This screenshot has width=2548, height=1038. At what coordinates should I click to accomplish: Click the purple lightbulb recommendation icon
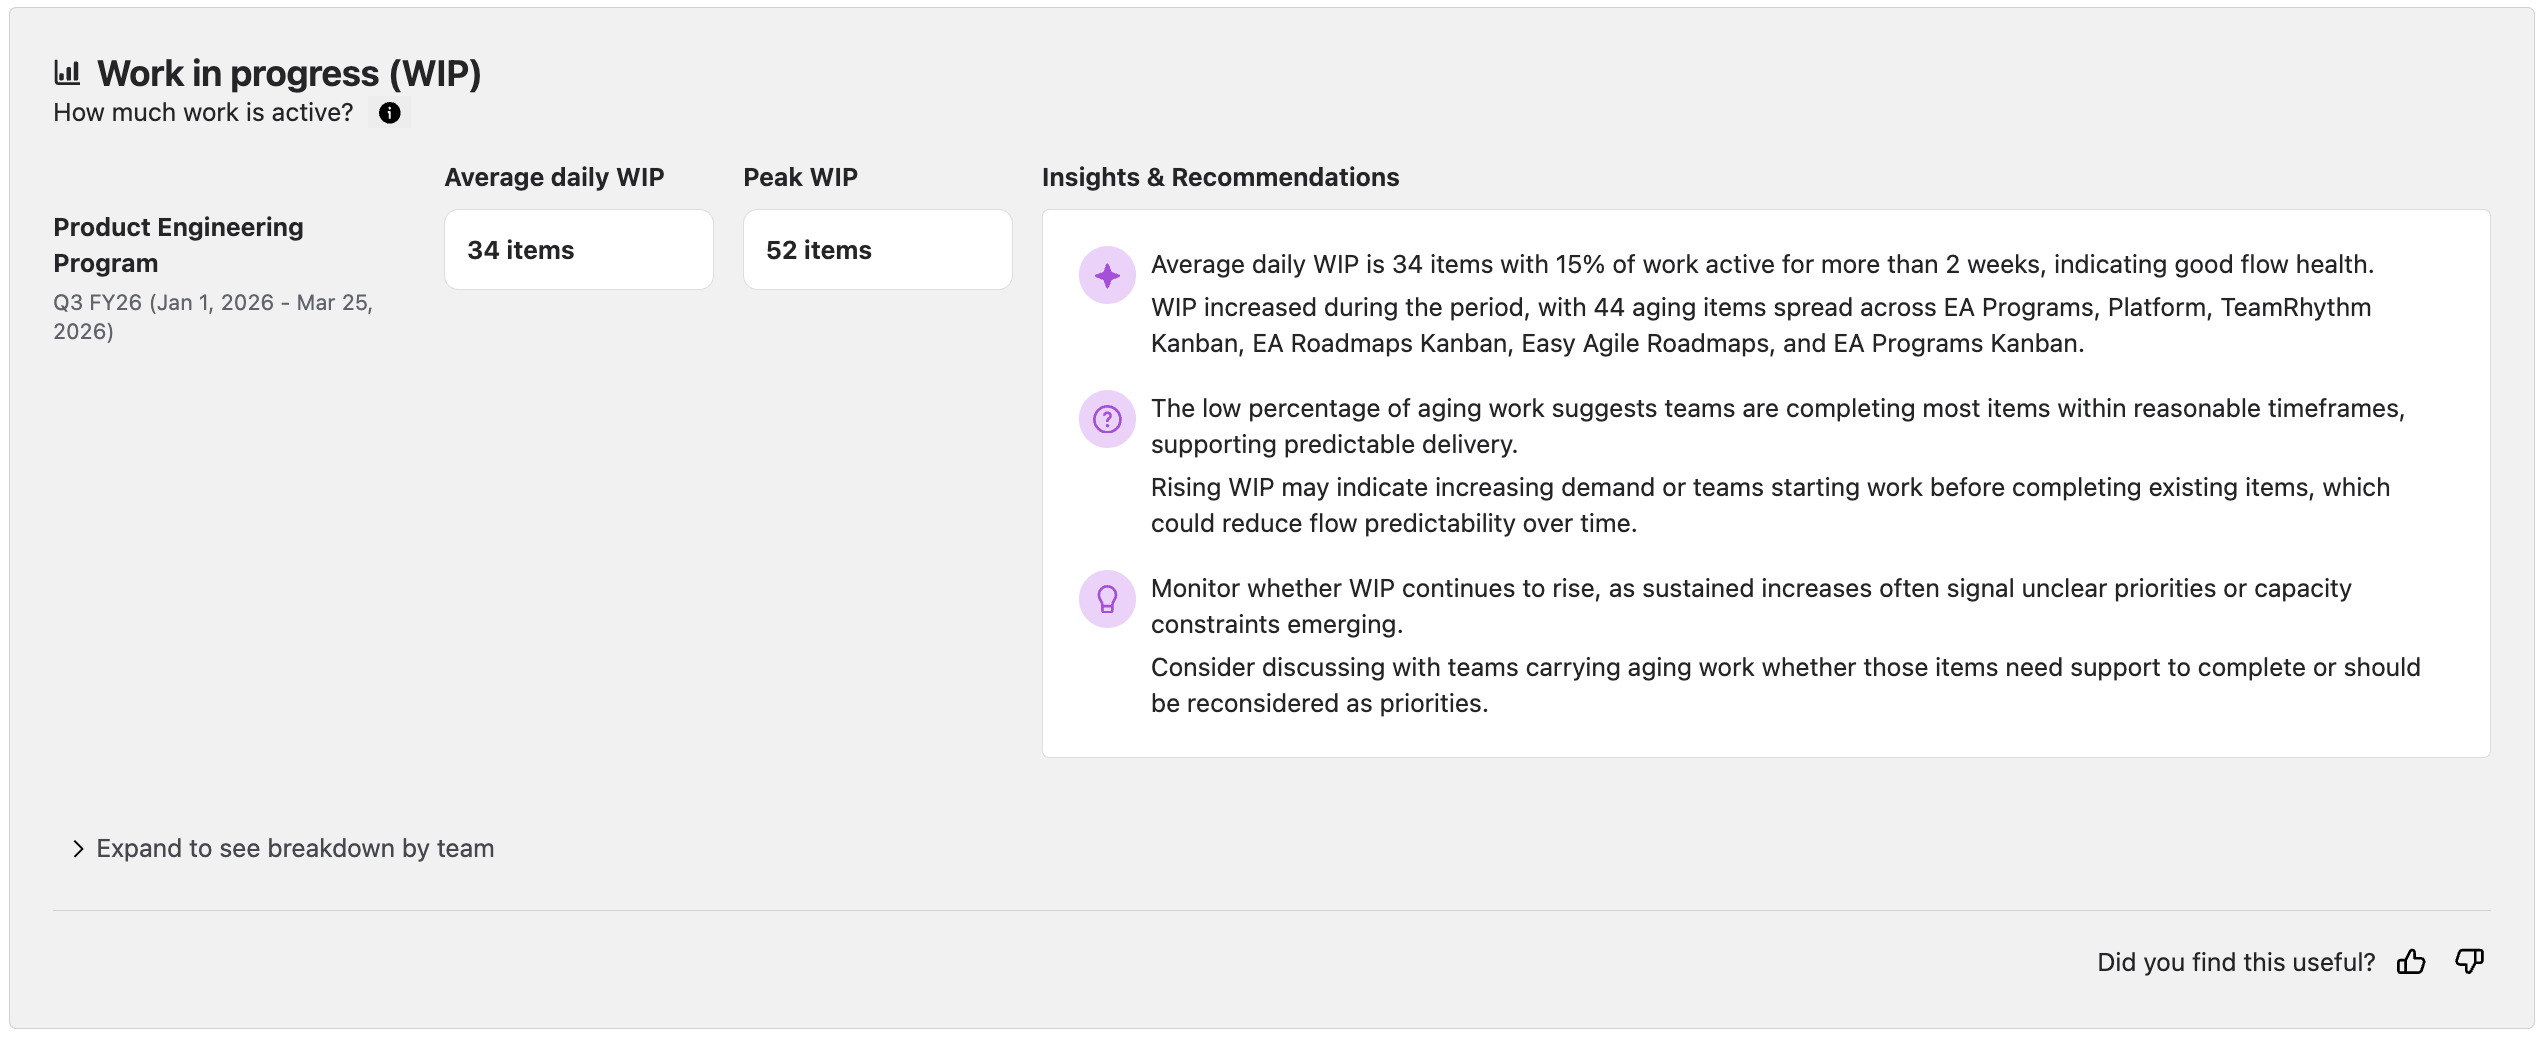tap(1107, 599)
